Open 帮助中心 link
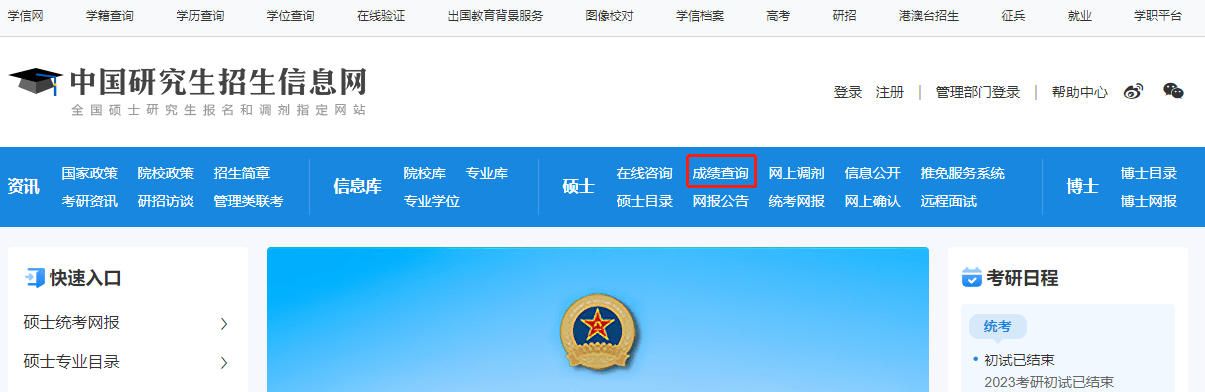This screenshot has width=1205, height=392. coord(1079,92)
